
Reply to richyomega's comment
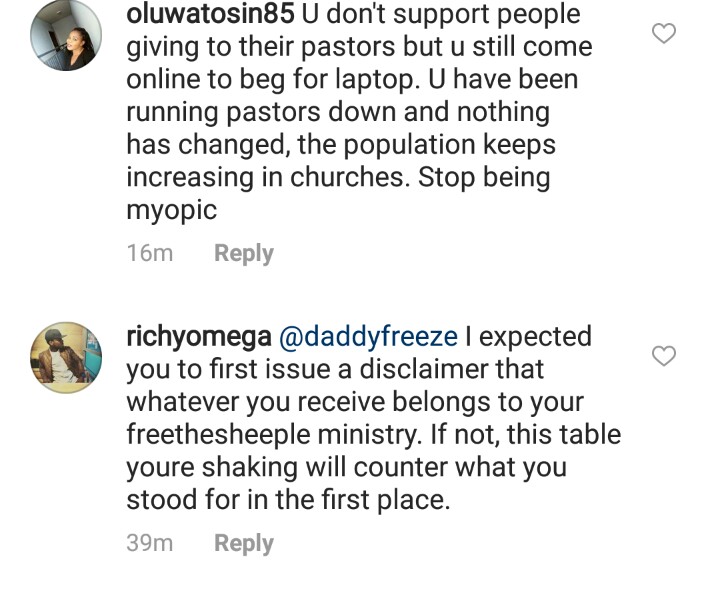243,543
